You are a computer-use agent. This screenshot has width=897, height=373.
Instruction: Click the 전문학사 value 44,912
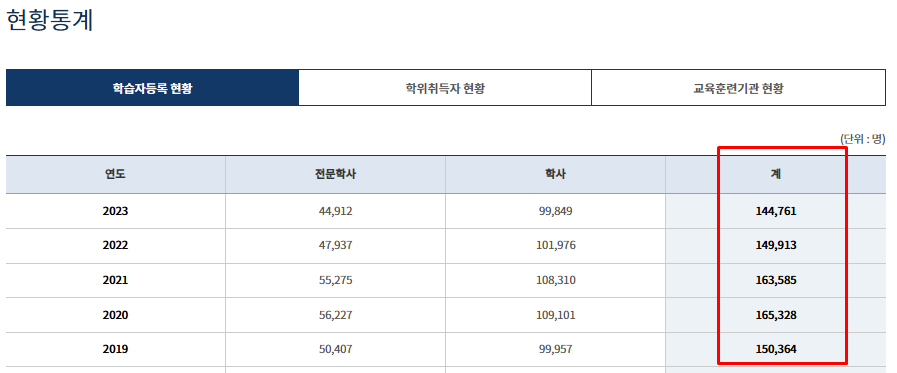point(335,211)
